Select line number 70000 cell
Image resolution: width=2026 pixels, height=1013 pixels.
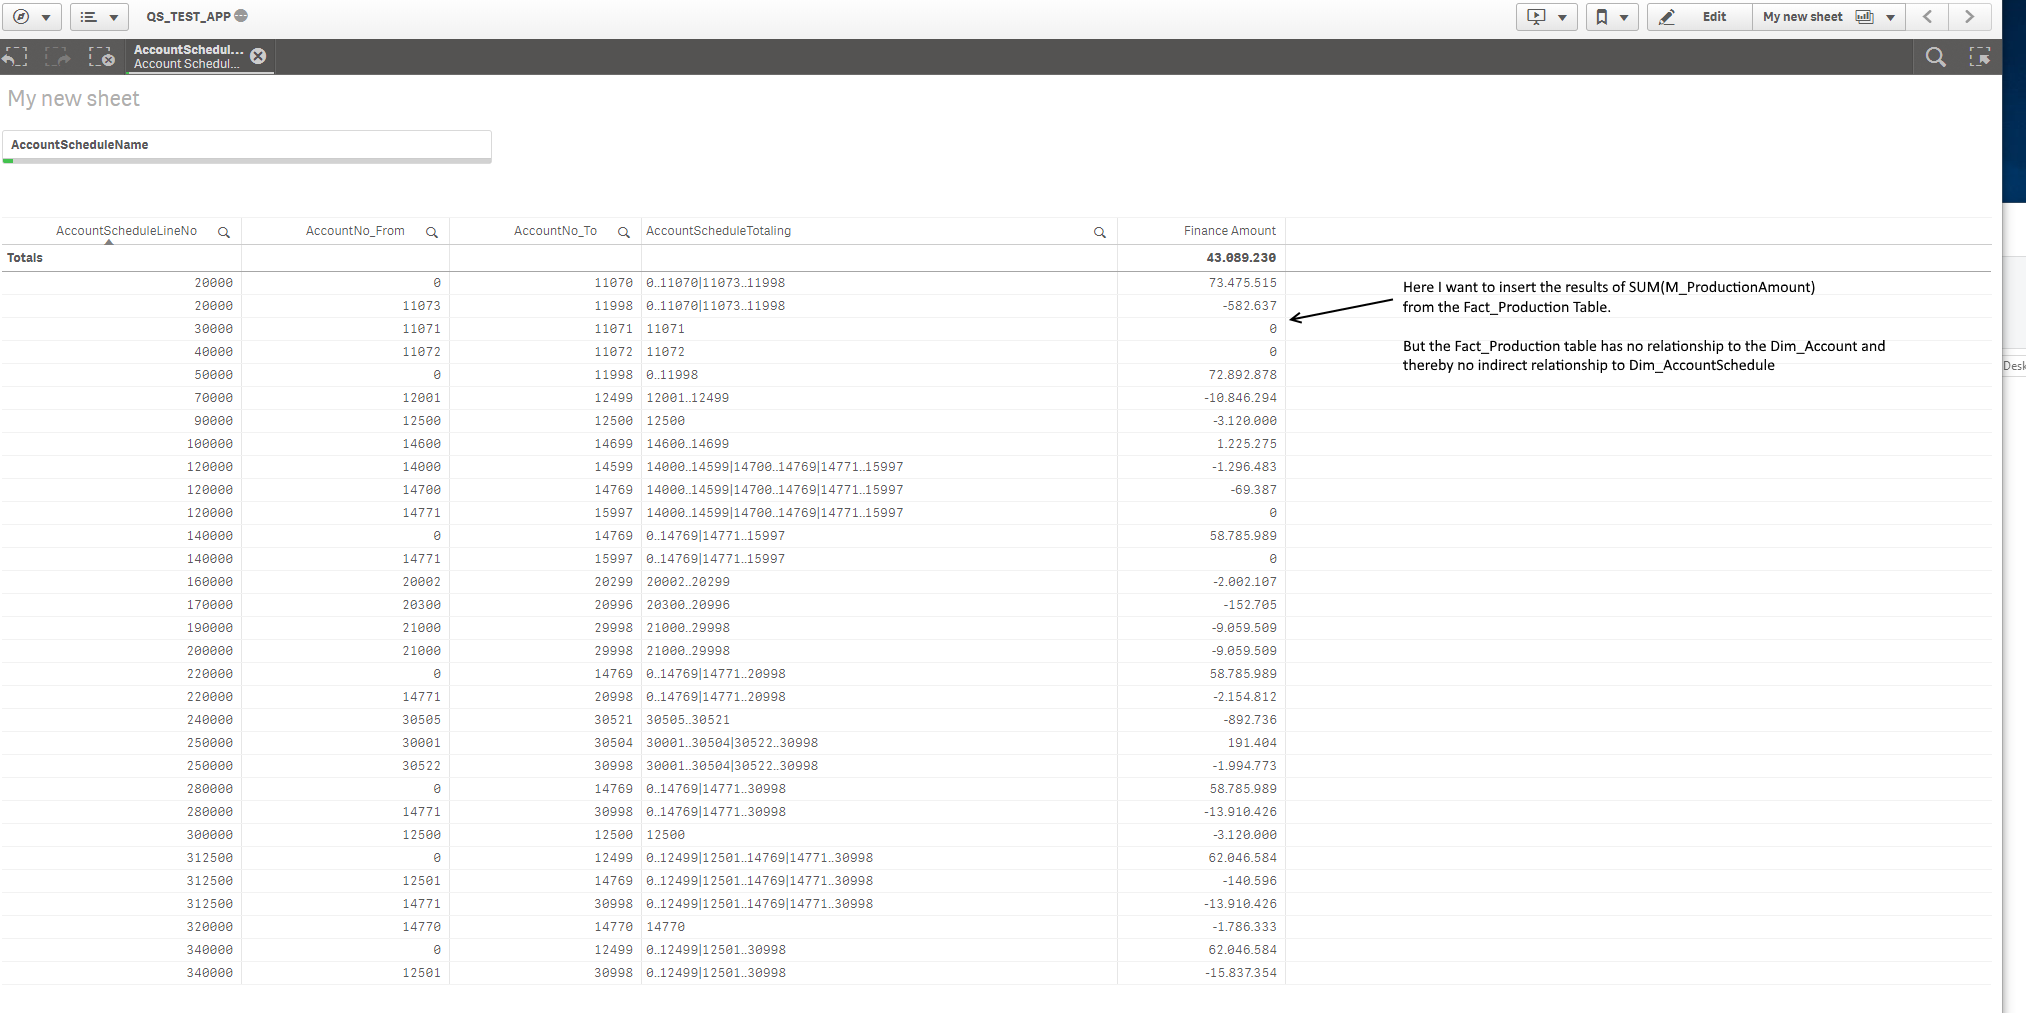(x=121, y=398)
